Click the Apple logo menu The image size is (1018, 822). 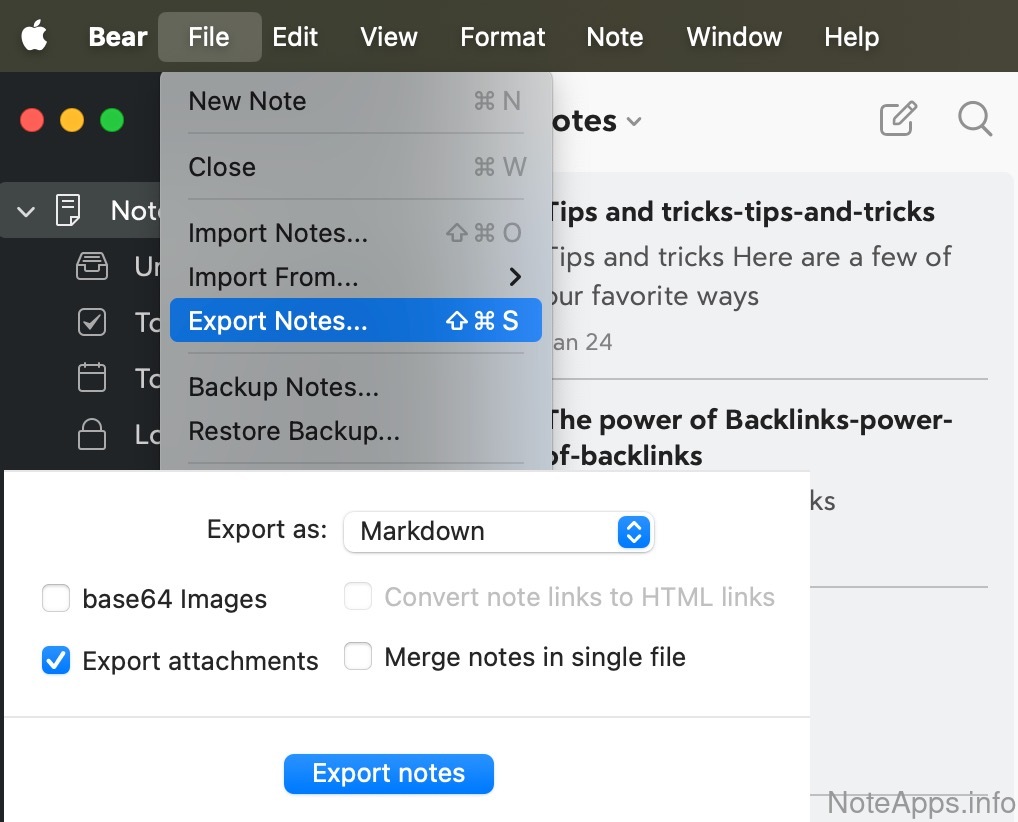pos(34,37)
